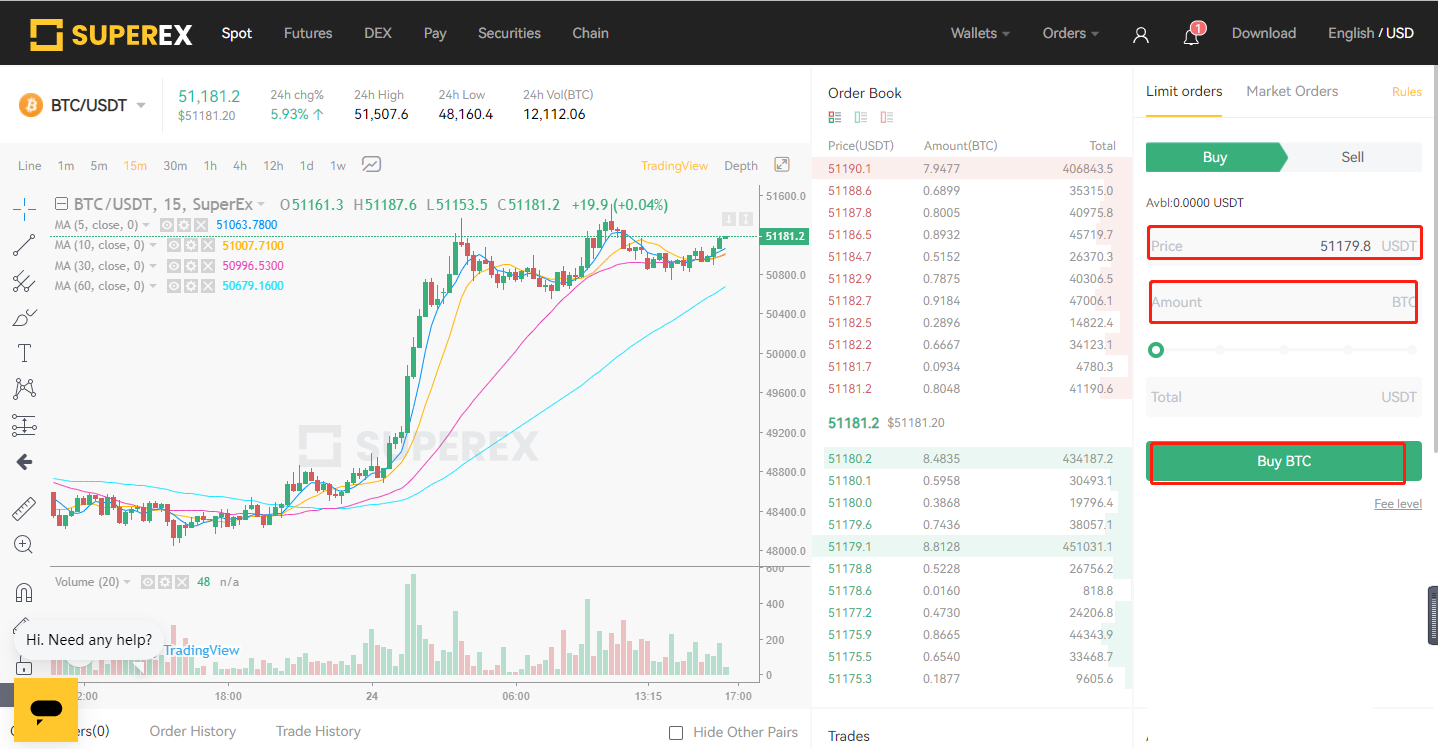Select the brush drawing tool
Viewport: 1438px width, 749px height.
pyautogui.click(x=24, y=317)
